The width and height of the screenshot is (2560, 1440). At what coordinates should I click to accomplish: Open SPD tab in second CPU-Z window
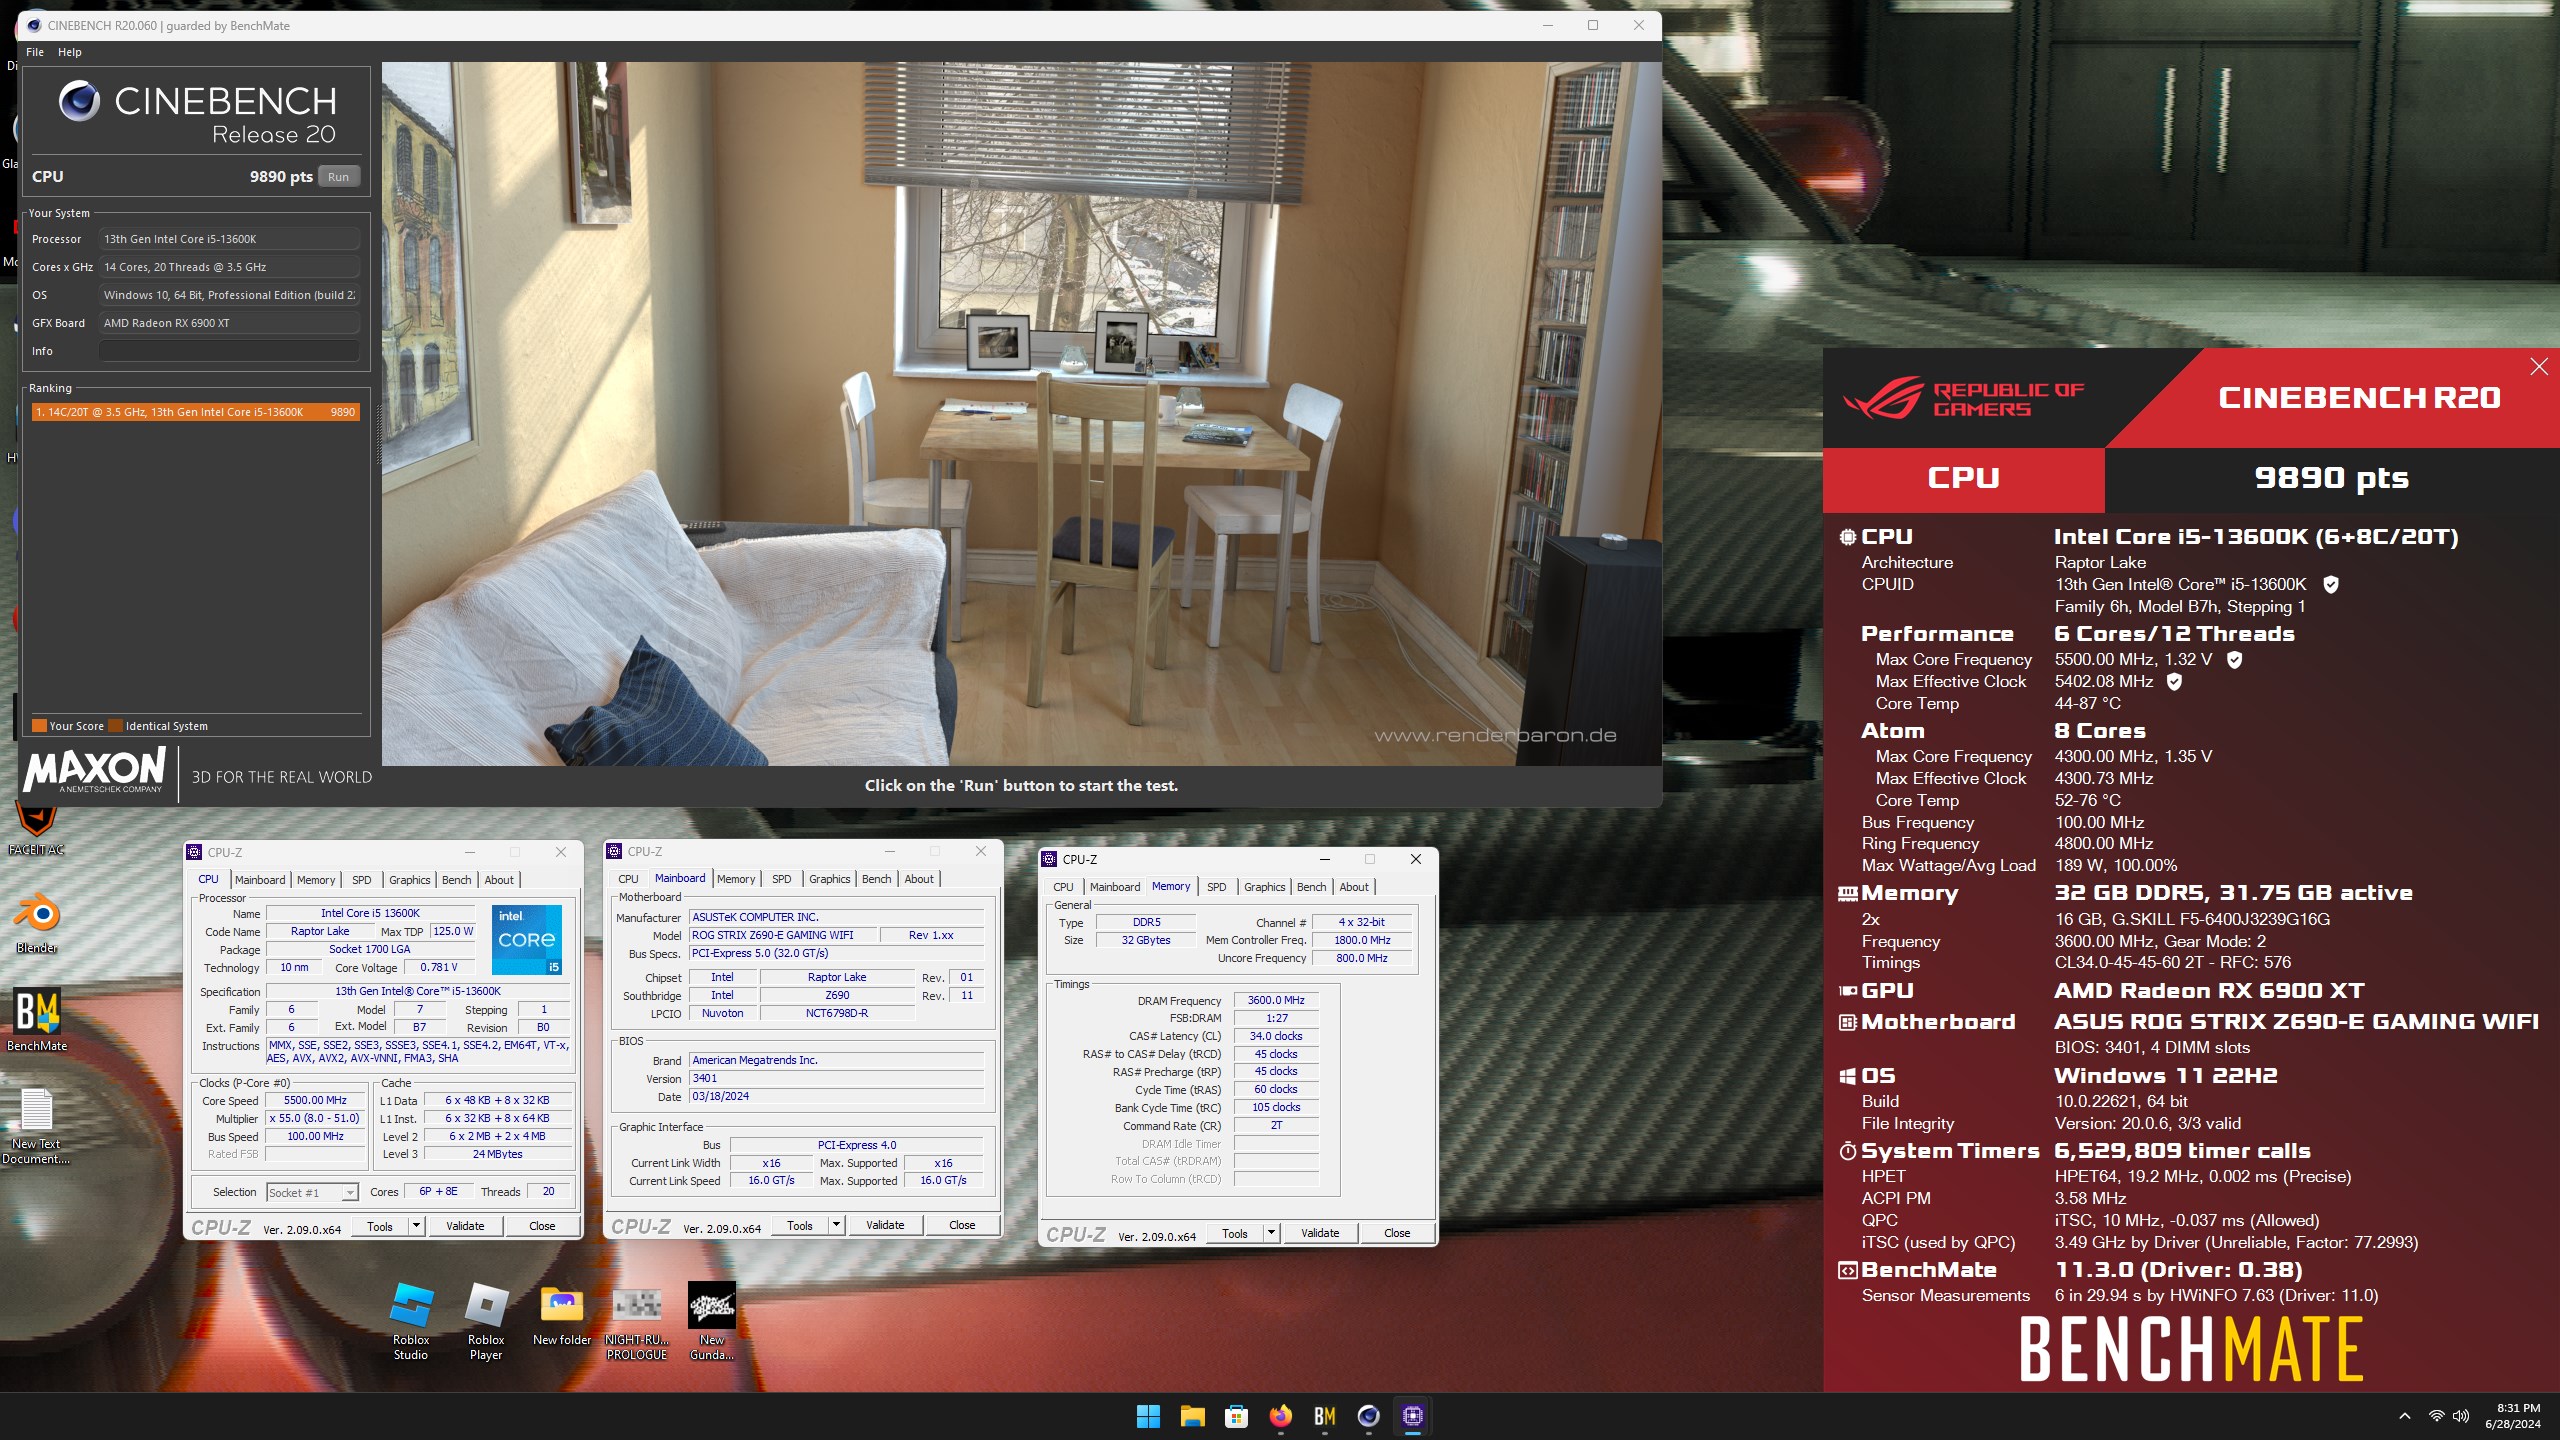tap(782, 879)
